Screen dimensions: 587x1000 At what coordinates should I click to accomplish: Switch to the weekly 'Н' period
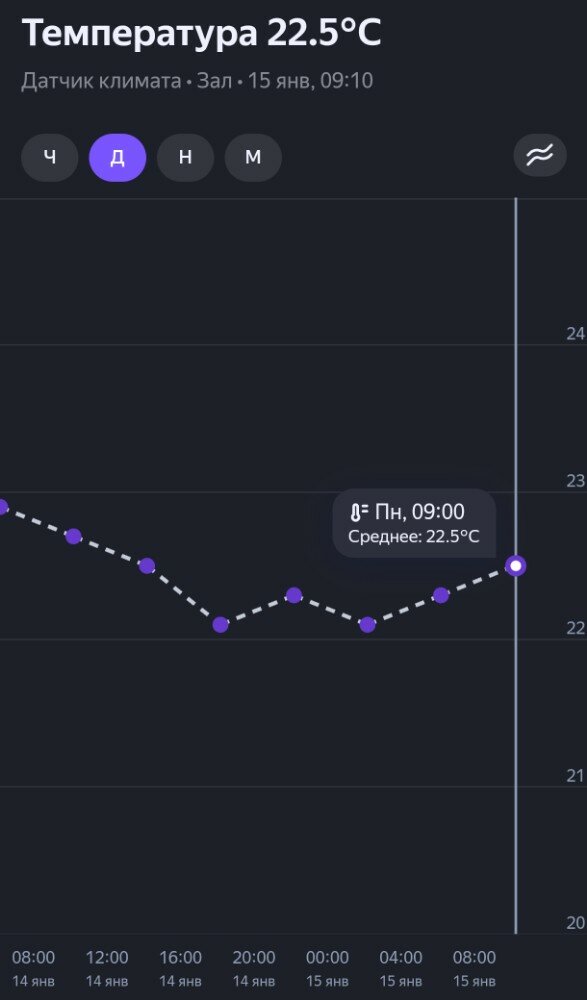point(185,157)
